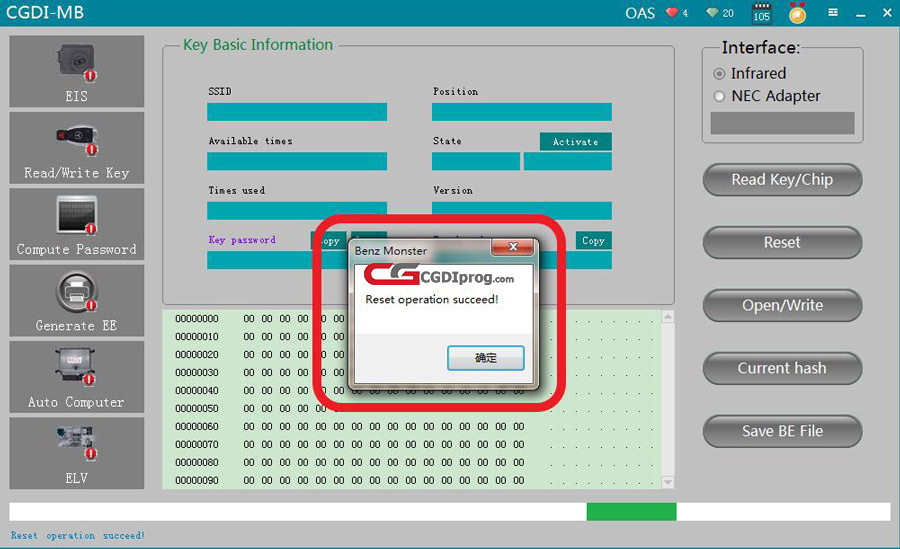Click the Activate button next to State
The width and height of the screenshot is (900, 549).
(x=576, y=142)
